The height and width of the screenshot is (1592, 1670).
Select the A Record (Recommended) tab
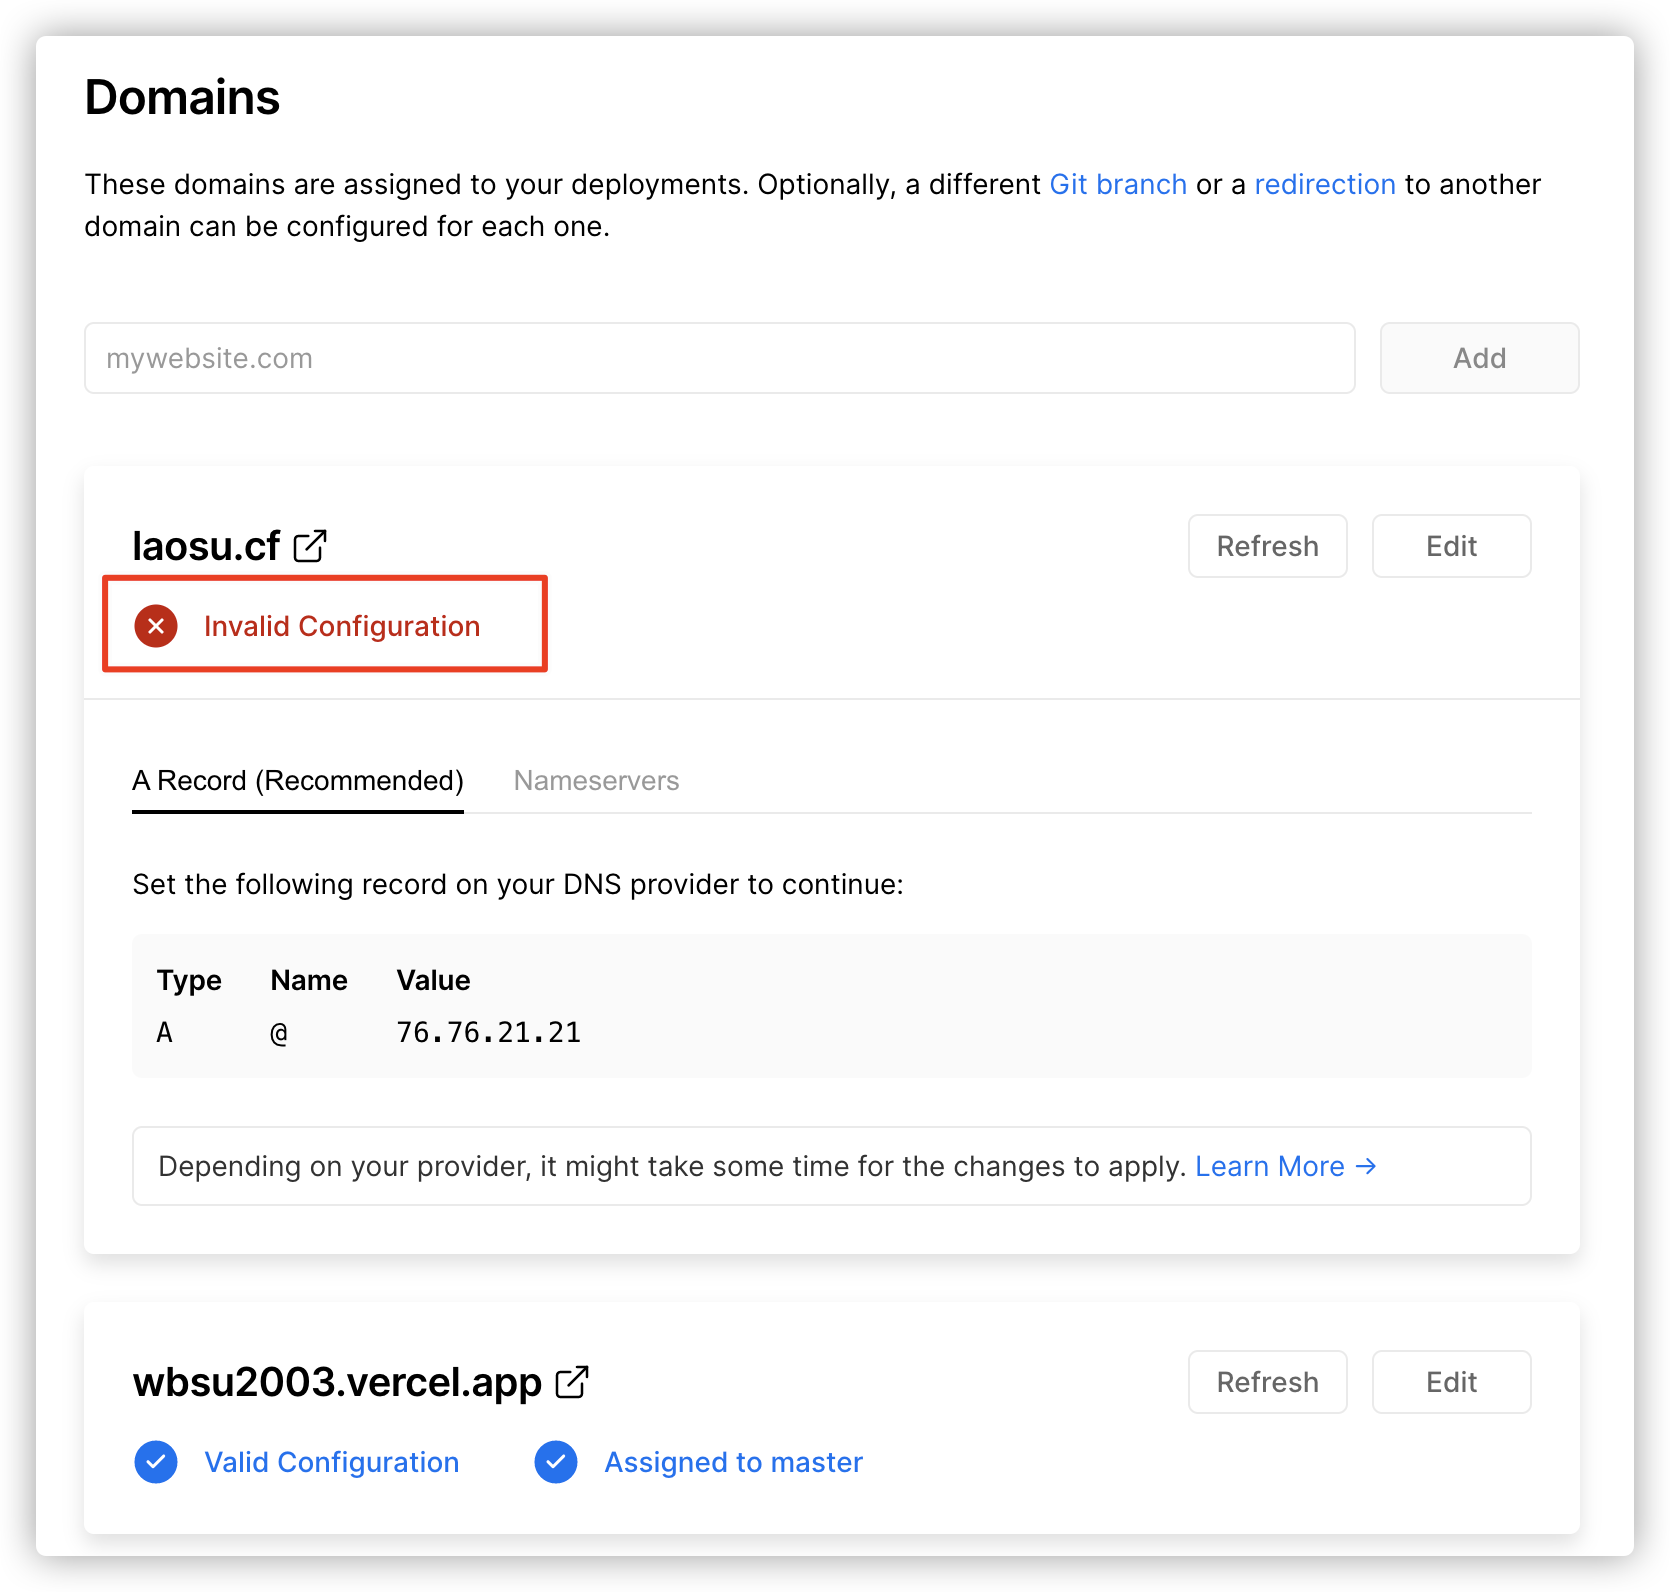point(298,781)
